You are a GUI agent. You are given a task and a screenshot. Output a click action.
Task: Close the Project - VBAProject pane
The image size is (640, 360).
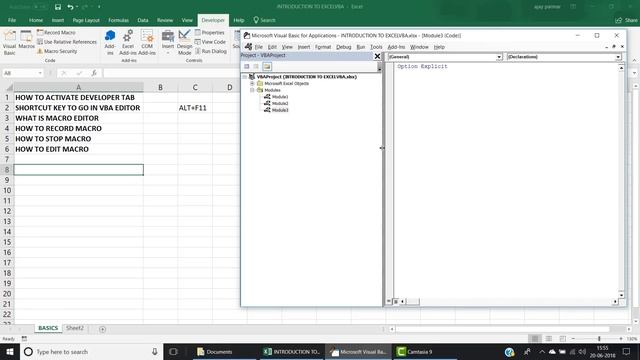point(377,56)
